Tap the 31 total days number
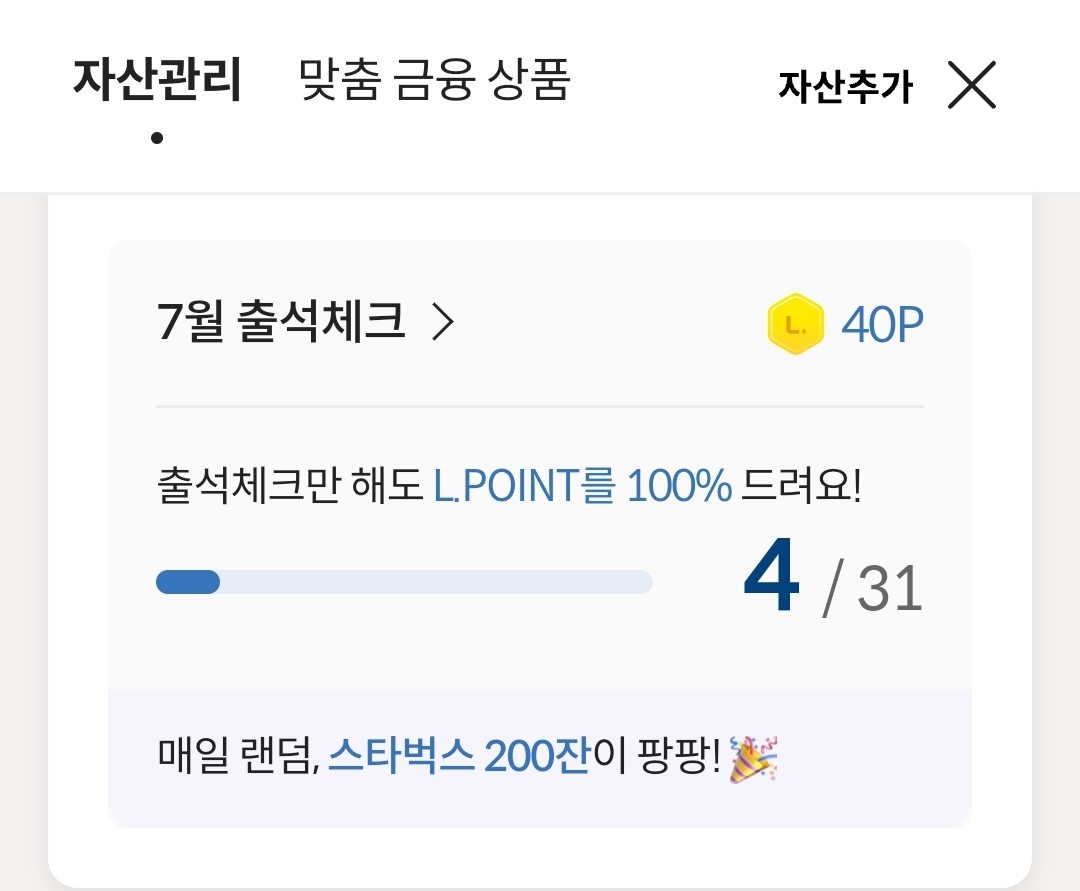The height and width of the screenshot is (891, 1080). click(889, 589)
